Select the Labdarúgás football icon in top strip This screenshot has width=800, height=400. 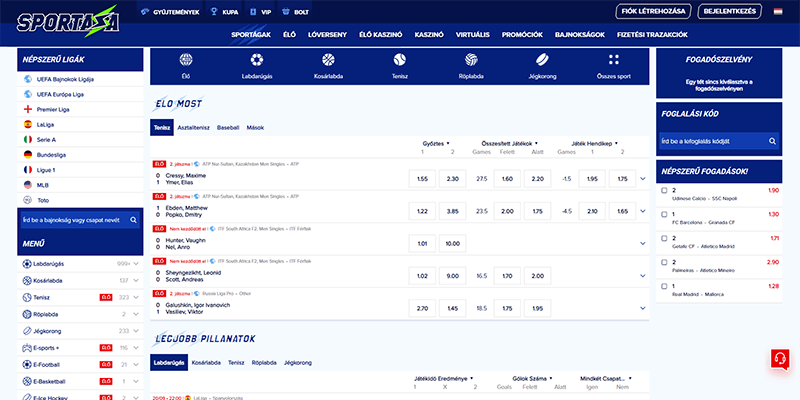pos(257,60)
